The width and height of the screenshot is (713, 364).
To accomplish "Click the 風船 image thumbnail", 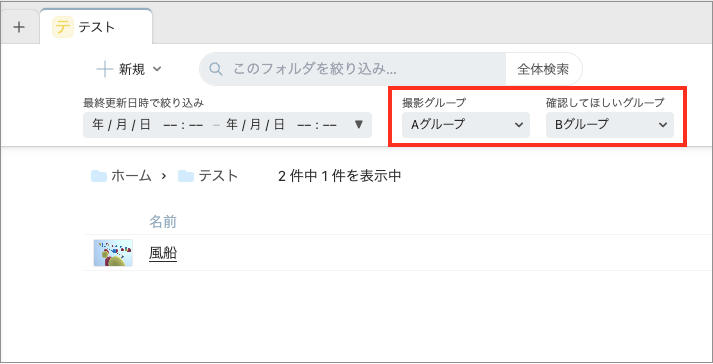I will pyautogui.click(x=113, y=253).
